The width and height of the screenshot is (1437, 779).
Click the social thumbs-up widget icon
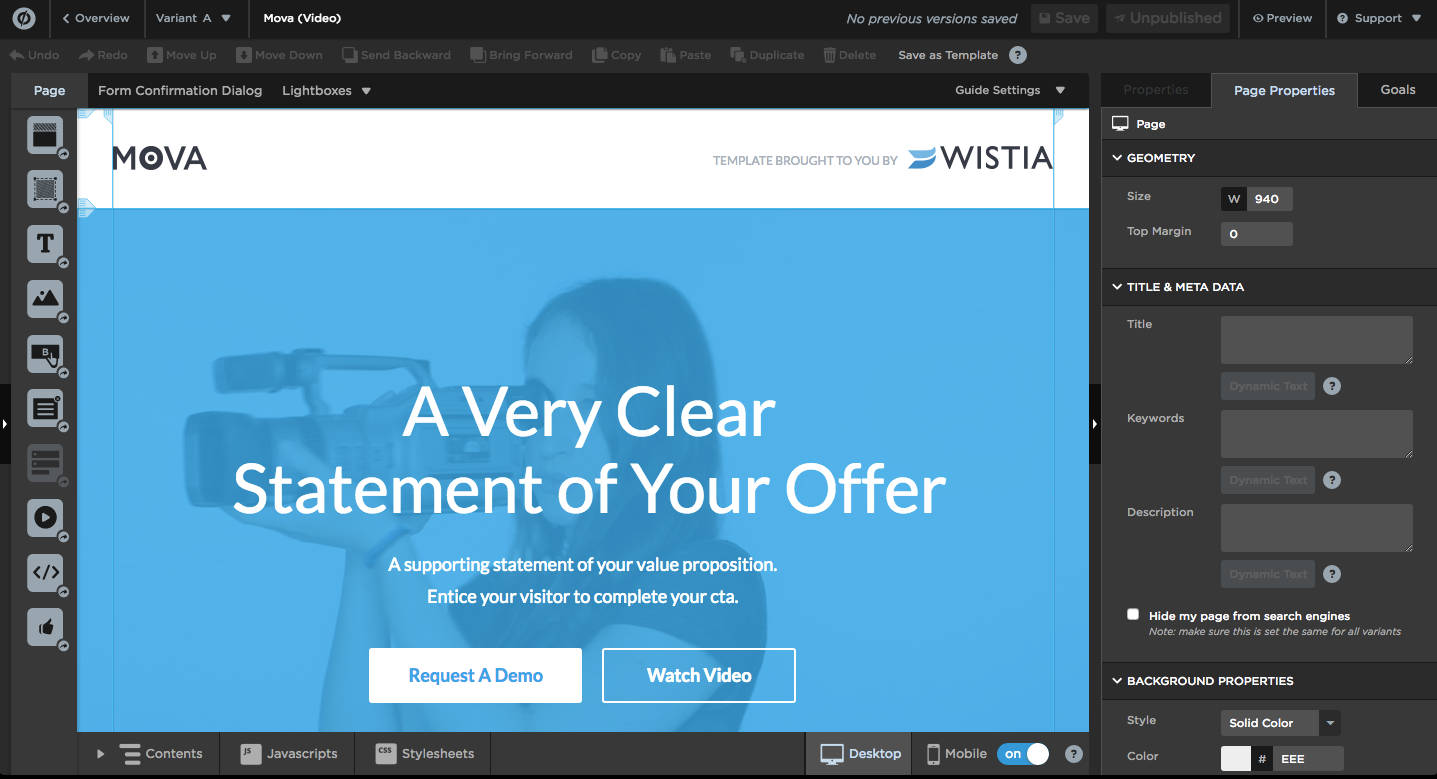[x=45, y=627]
